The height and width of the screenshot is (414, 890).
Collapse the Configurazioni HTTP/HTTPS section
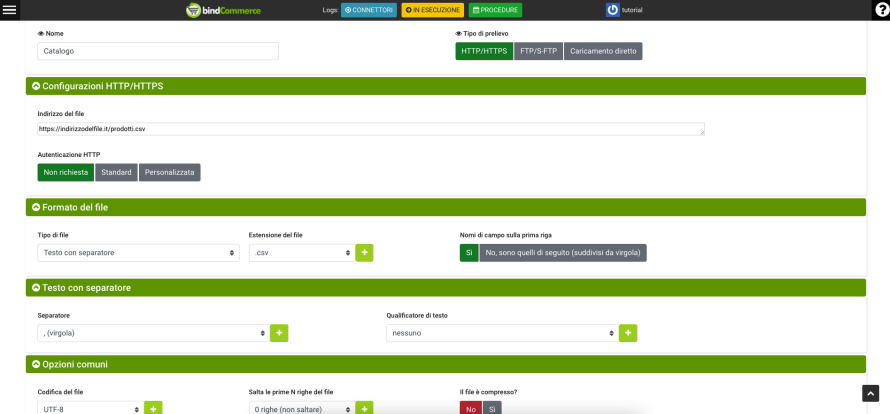click(x=37, y=86)
